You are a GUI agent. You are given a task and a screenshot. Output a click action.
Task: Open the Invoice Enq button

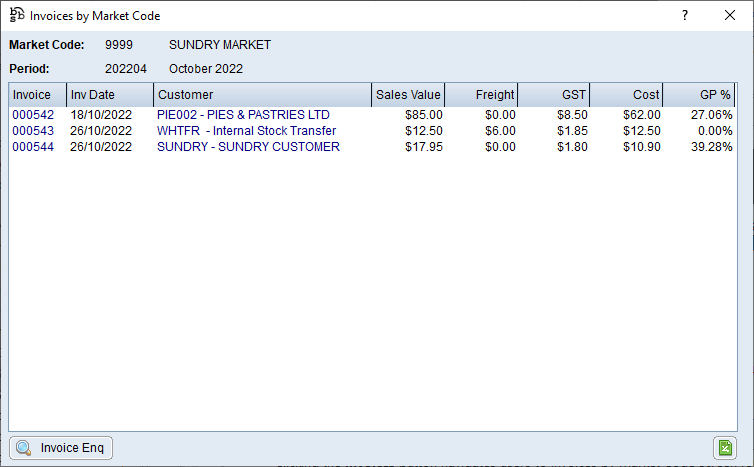pos(61,448)
